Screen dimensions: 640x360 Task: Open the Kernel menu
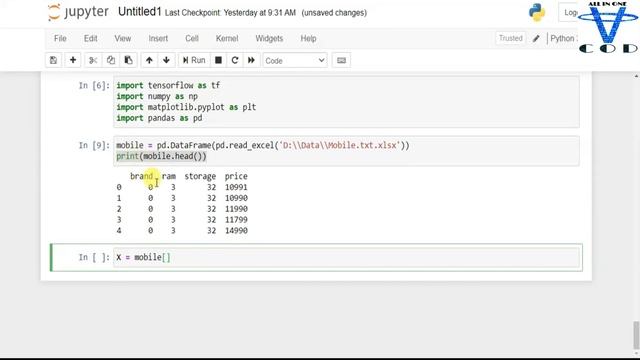(227, 38)
